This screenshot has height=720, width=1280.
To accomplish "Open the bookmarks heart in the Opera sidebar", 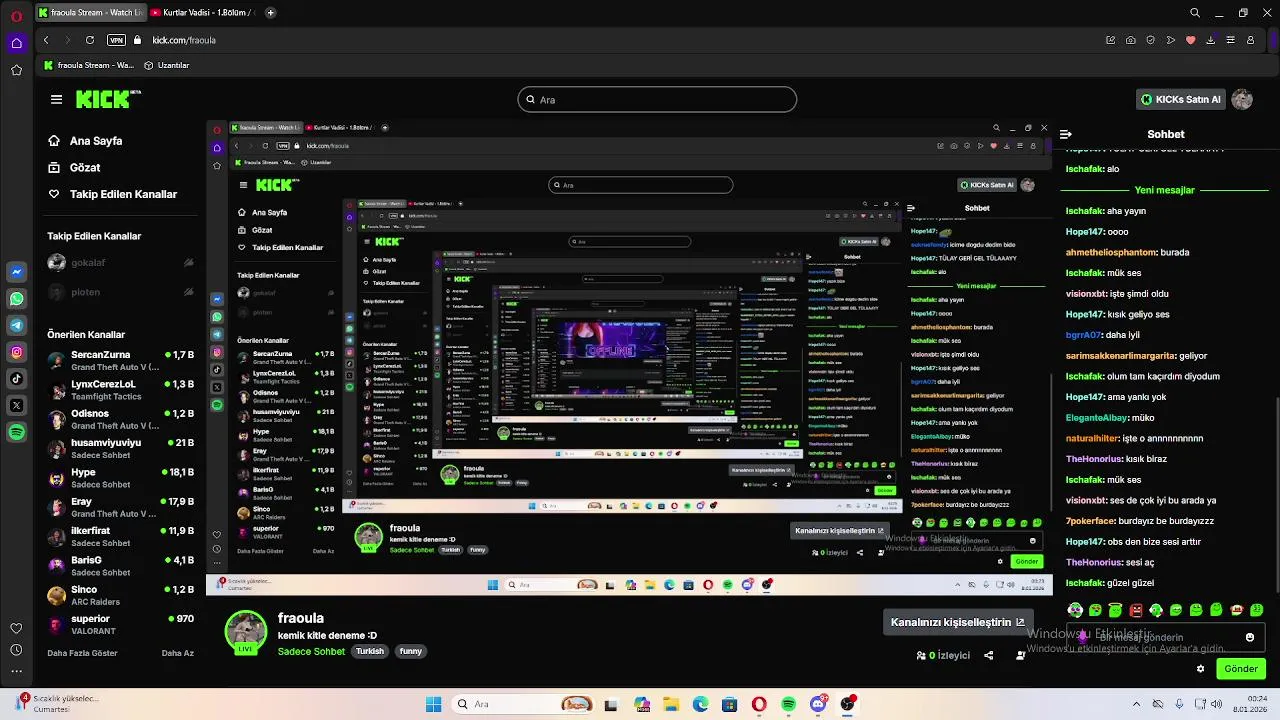I will 16,628.
